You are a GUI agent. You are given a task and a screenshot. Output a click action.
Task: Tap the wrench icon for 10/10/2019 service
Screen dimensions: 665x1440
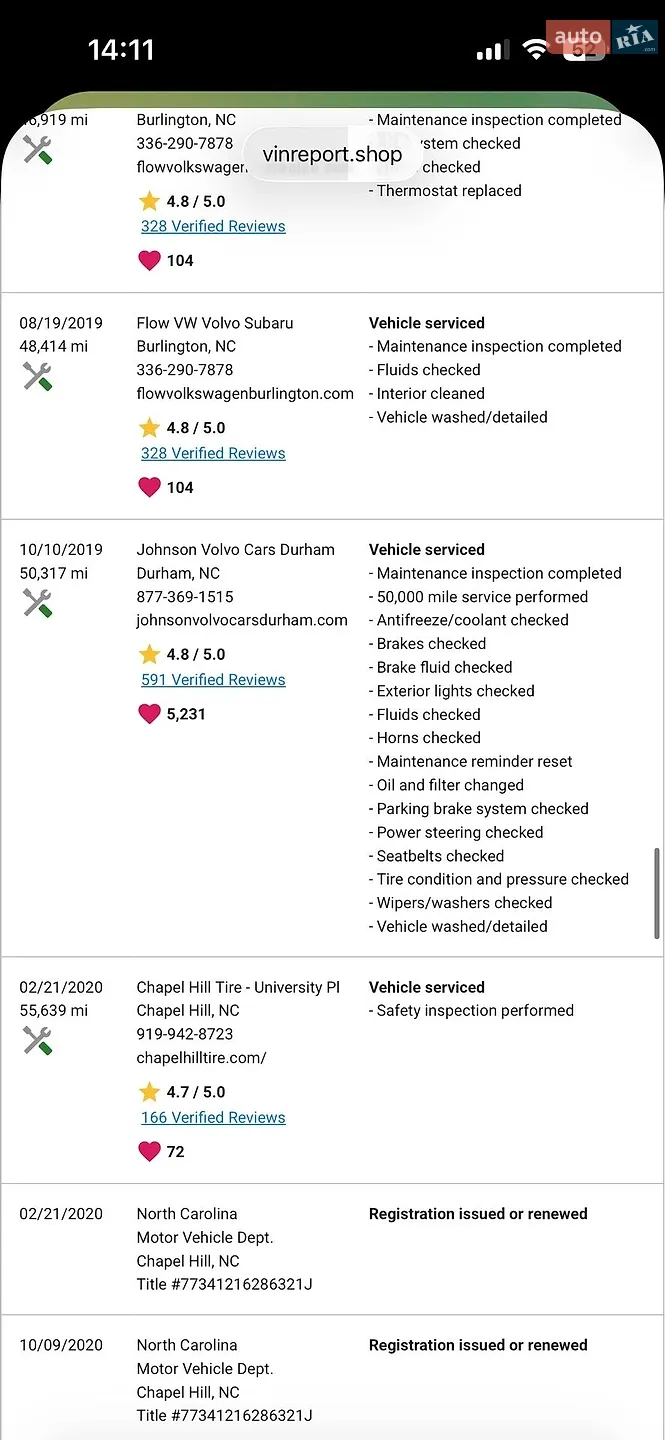pos(37,604)
